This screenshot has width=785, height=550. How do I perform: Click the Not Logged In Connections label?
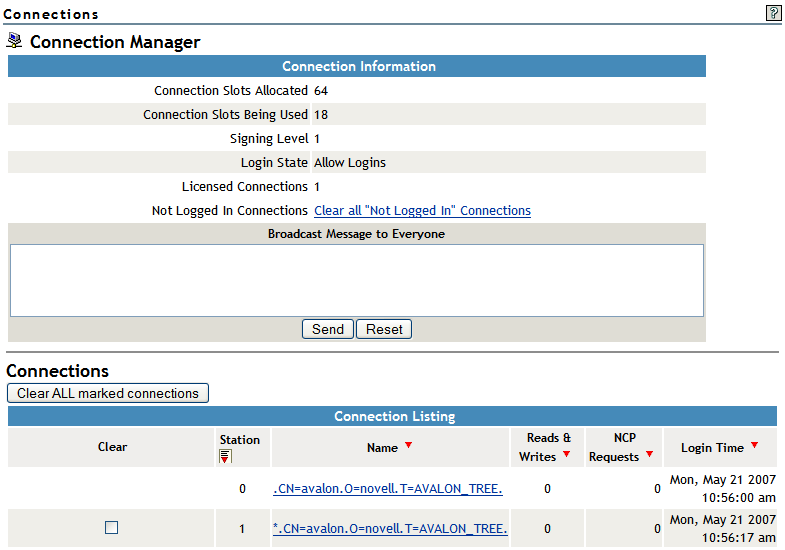[230, 211]
